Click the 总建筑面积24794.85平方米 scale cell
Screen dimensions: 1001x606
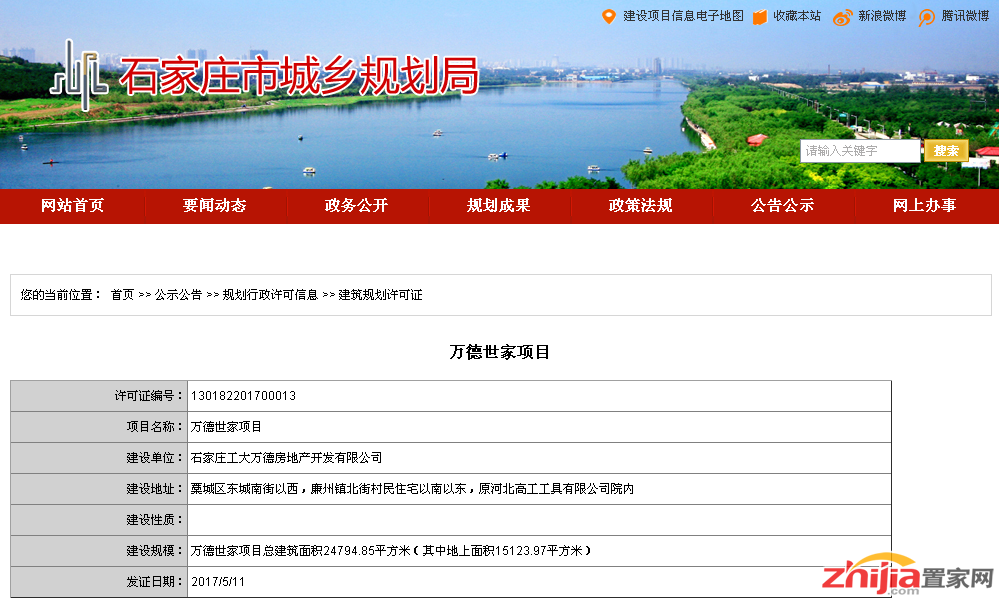pyautogui.click(x=539, y=551)
